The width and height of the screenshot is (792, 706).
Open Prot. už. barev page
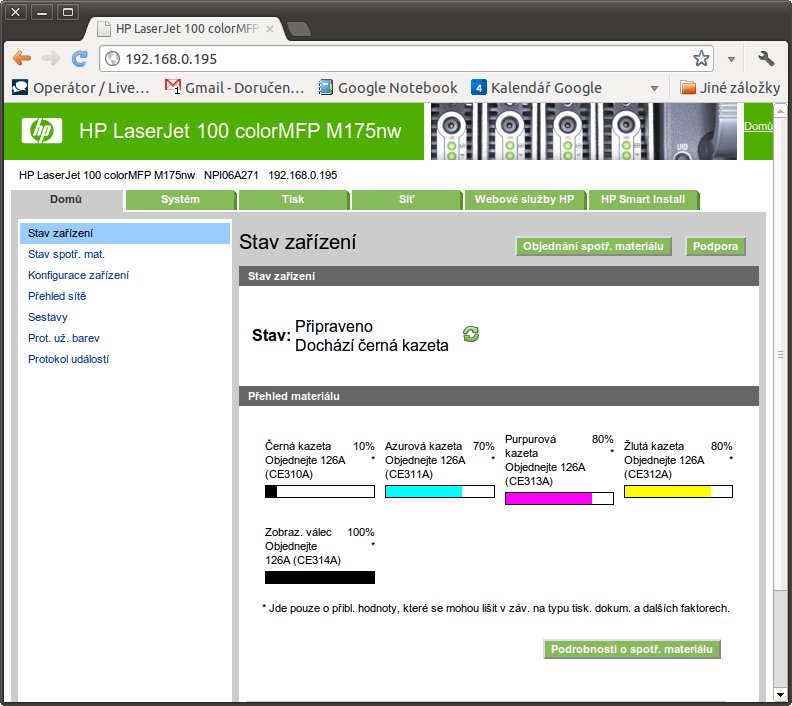(64, 338)
